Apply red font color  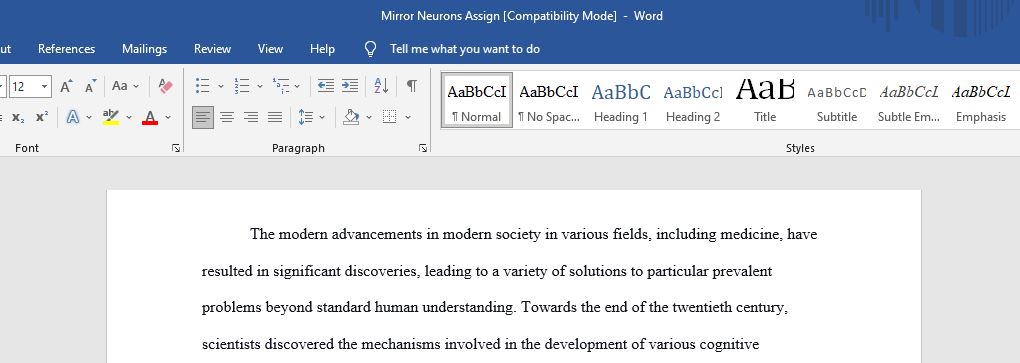coord(150,117)
